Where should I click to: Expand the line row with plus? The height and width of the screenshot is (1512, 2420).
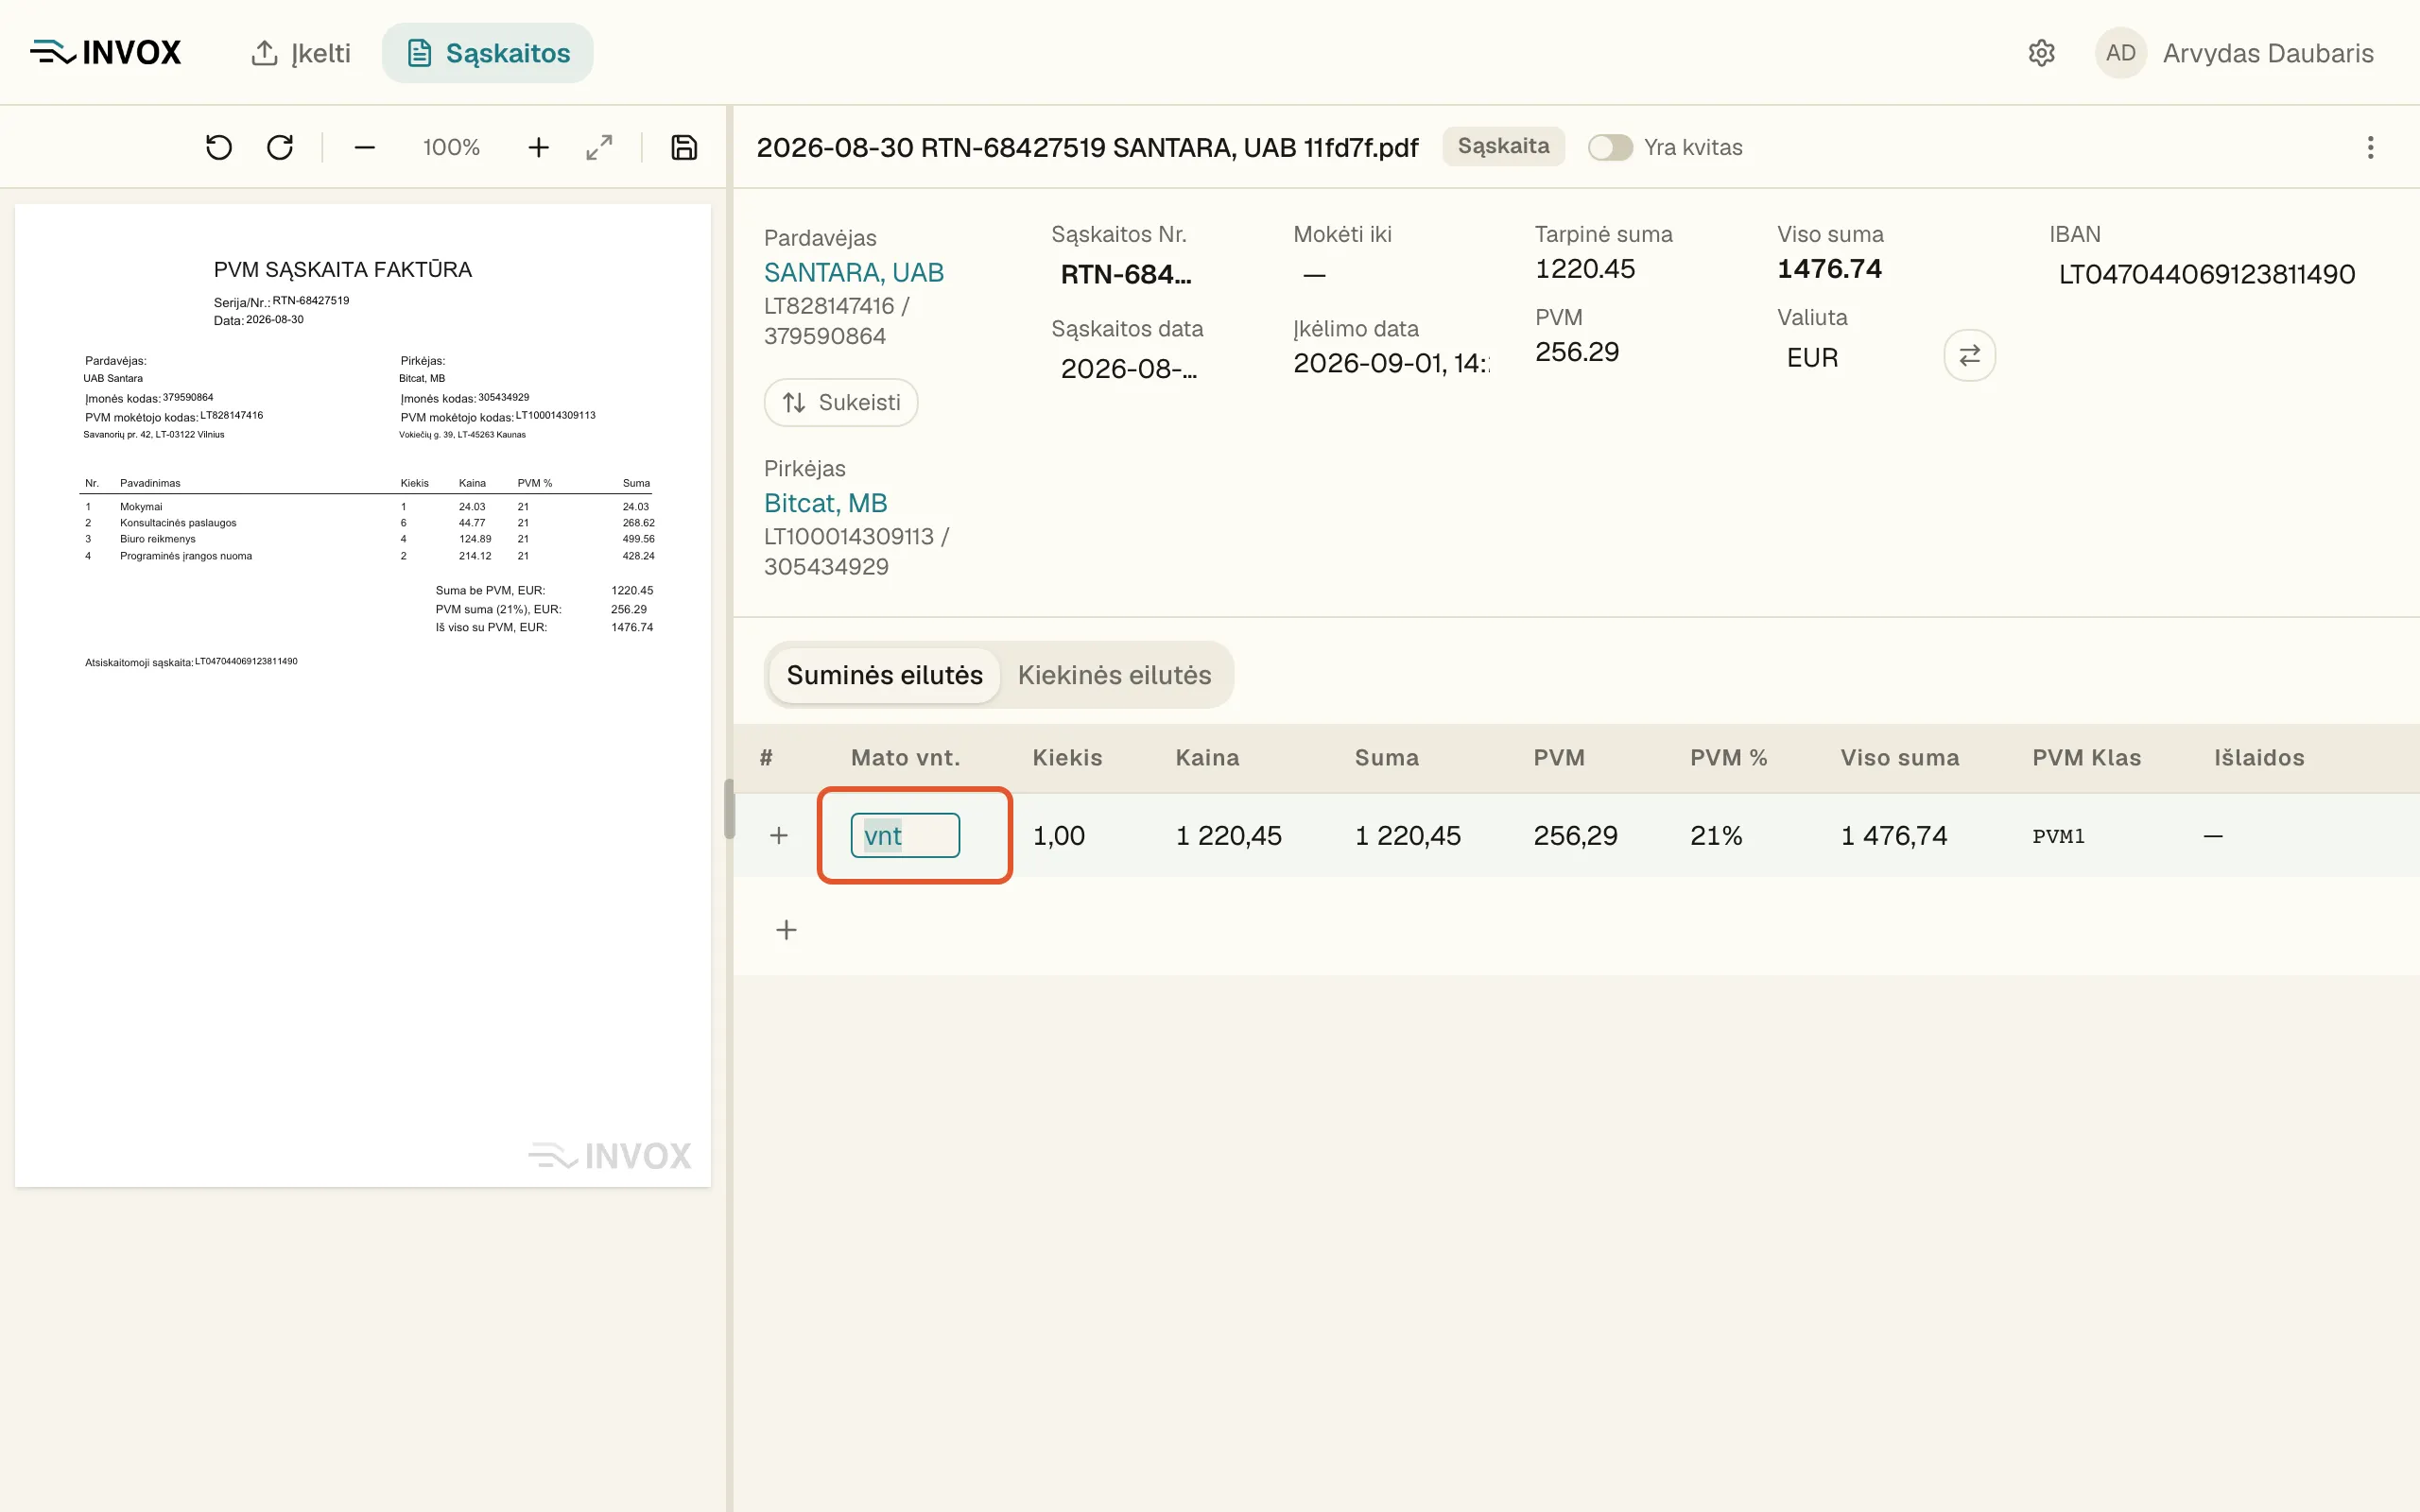(779, 836)
